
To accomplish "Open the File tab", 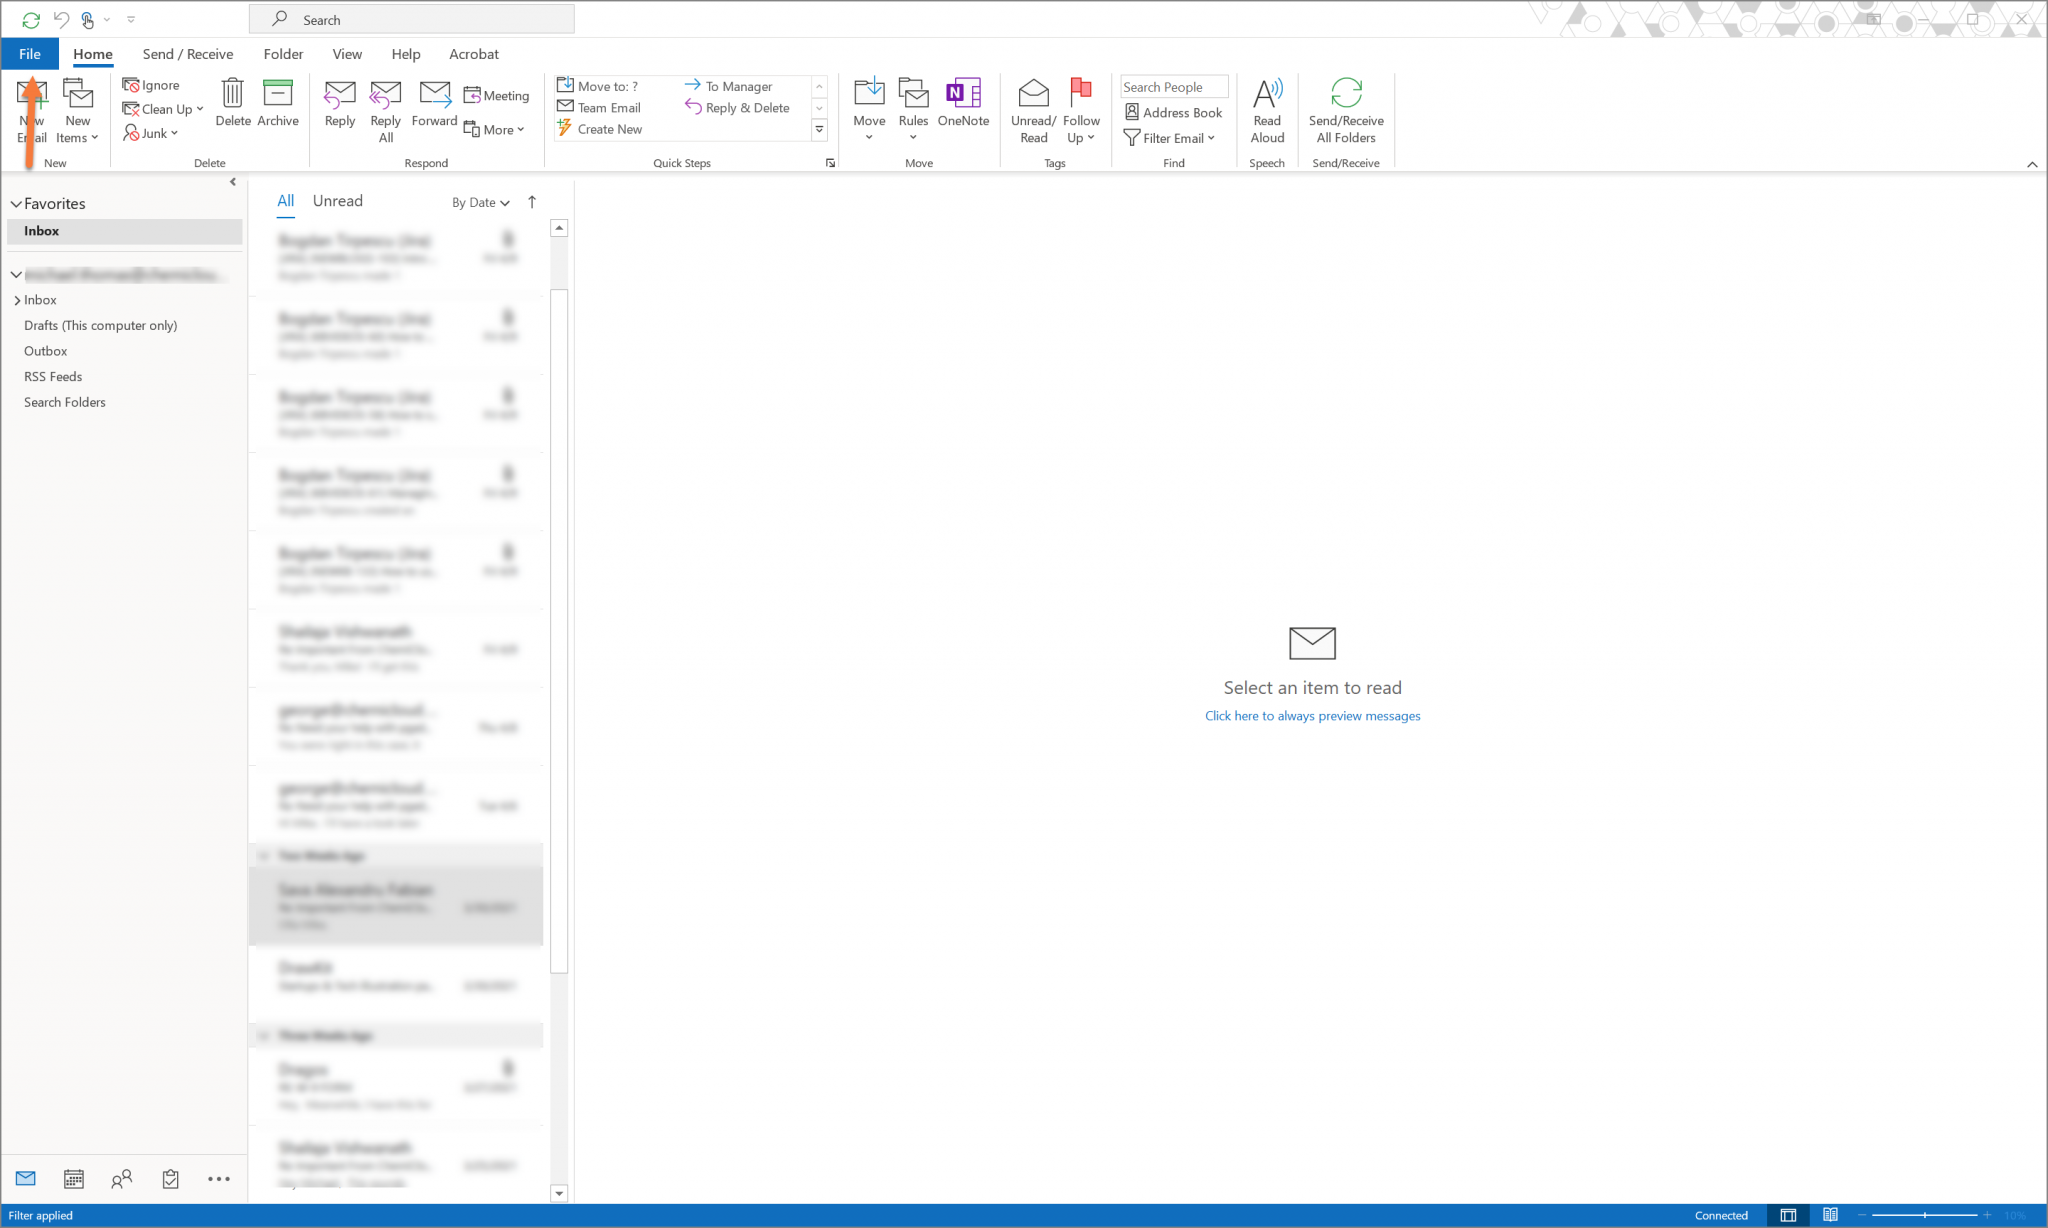I will (29, 54).
